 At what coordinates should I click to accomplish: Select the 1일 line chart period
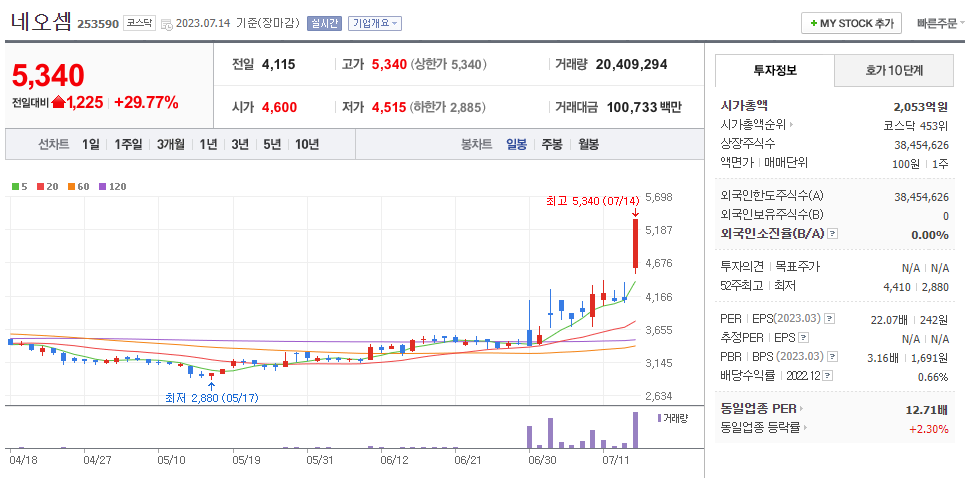[90, 144]
